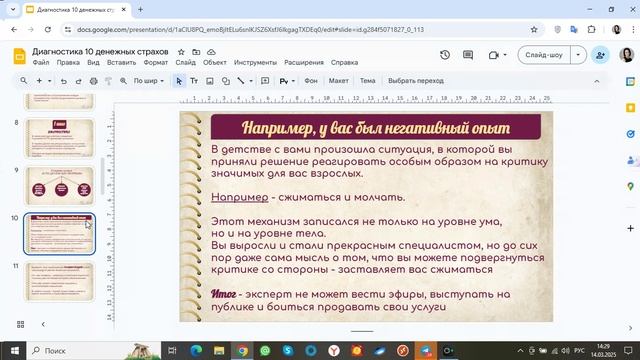The height and width of the screenshot is (360, 640).
Task: Click the share people button
Action: tap(600, 55)
